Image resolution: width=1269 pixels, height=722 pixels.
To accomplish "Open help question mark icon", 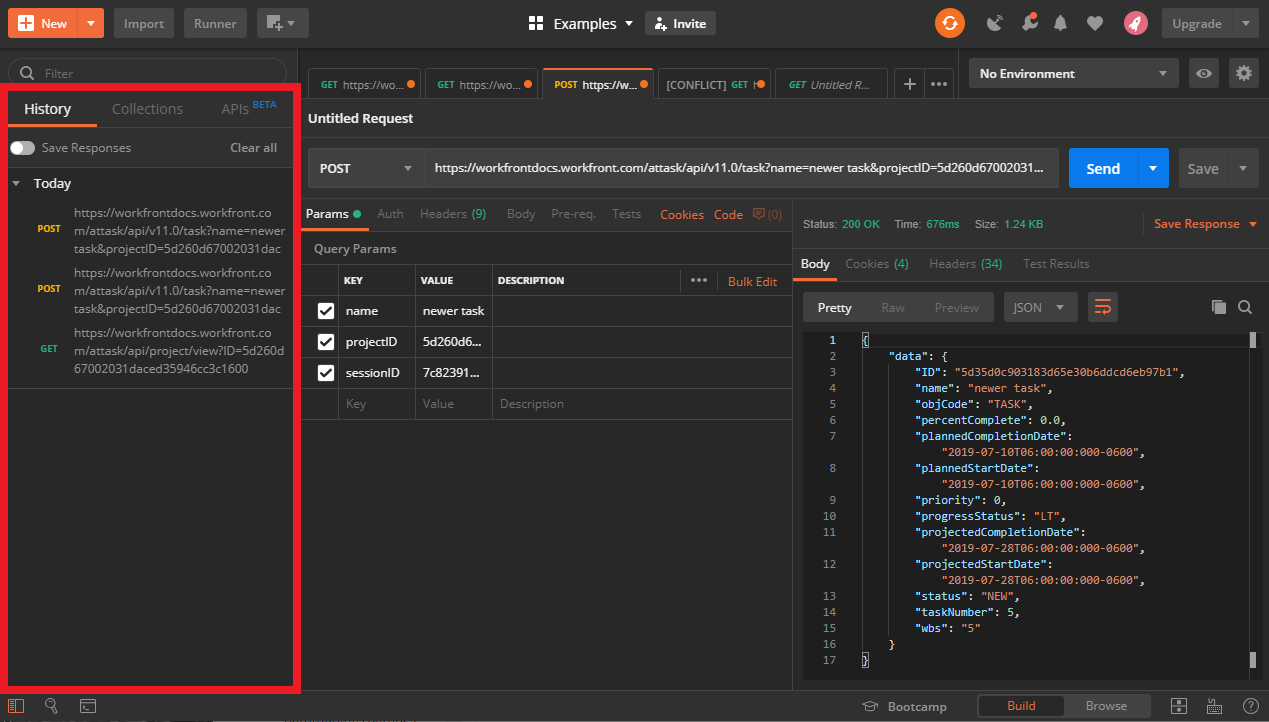I will coord(1250,706).
